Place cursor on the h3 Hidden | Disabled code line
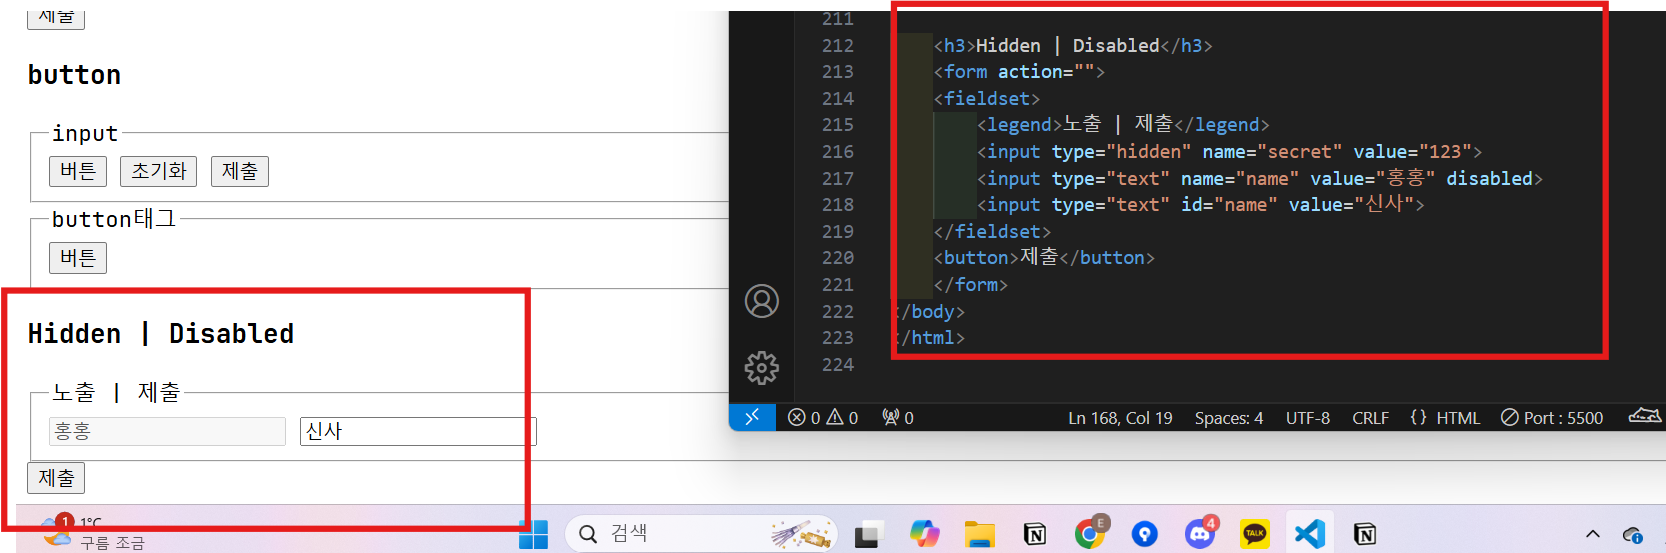This screenshot has height=553, width=1666. click(x=1073, y=46)
